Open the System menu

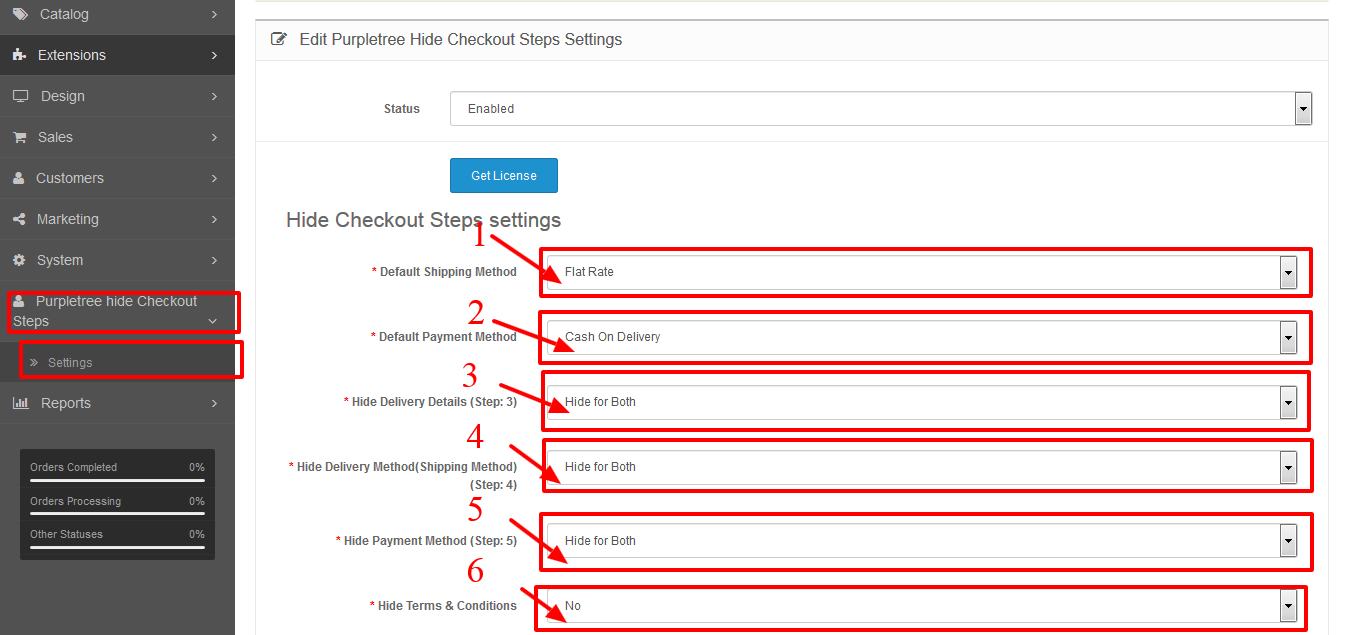coord(117,260)
